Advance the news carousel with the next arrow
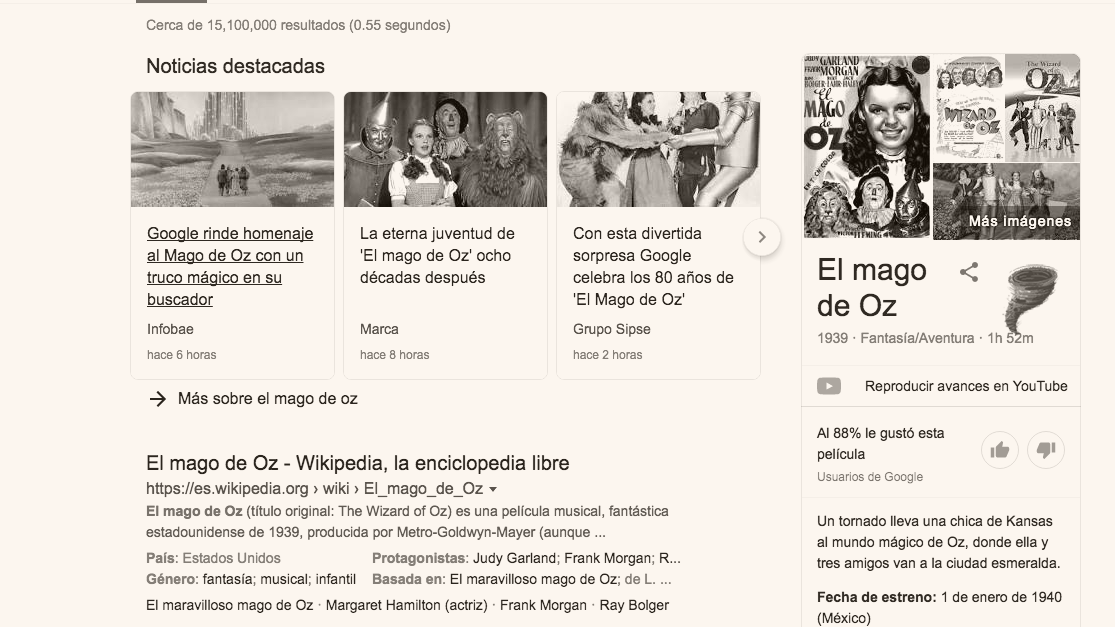Viewport: 1115px width, 627px height. tap(762, 237)
